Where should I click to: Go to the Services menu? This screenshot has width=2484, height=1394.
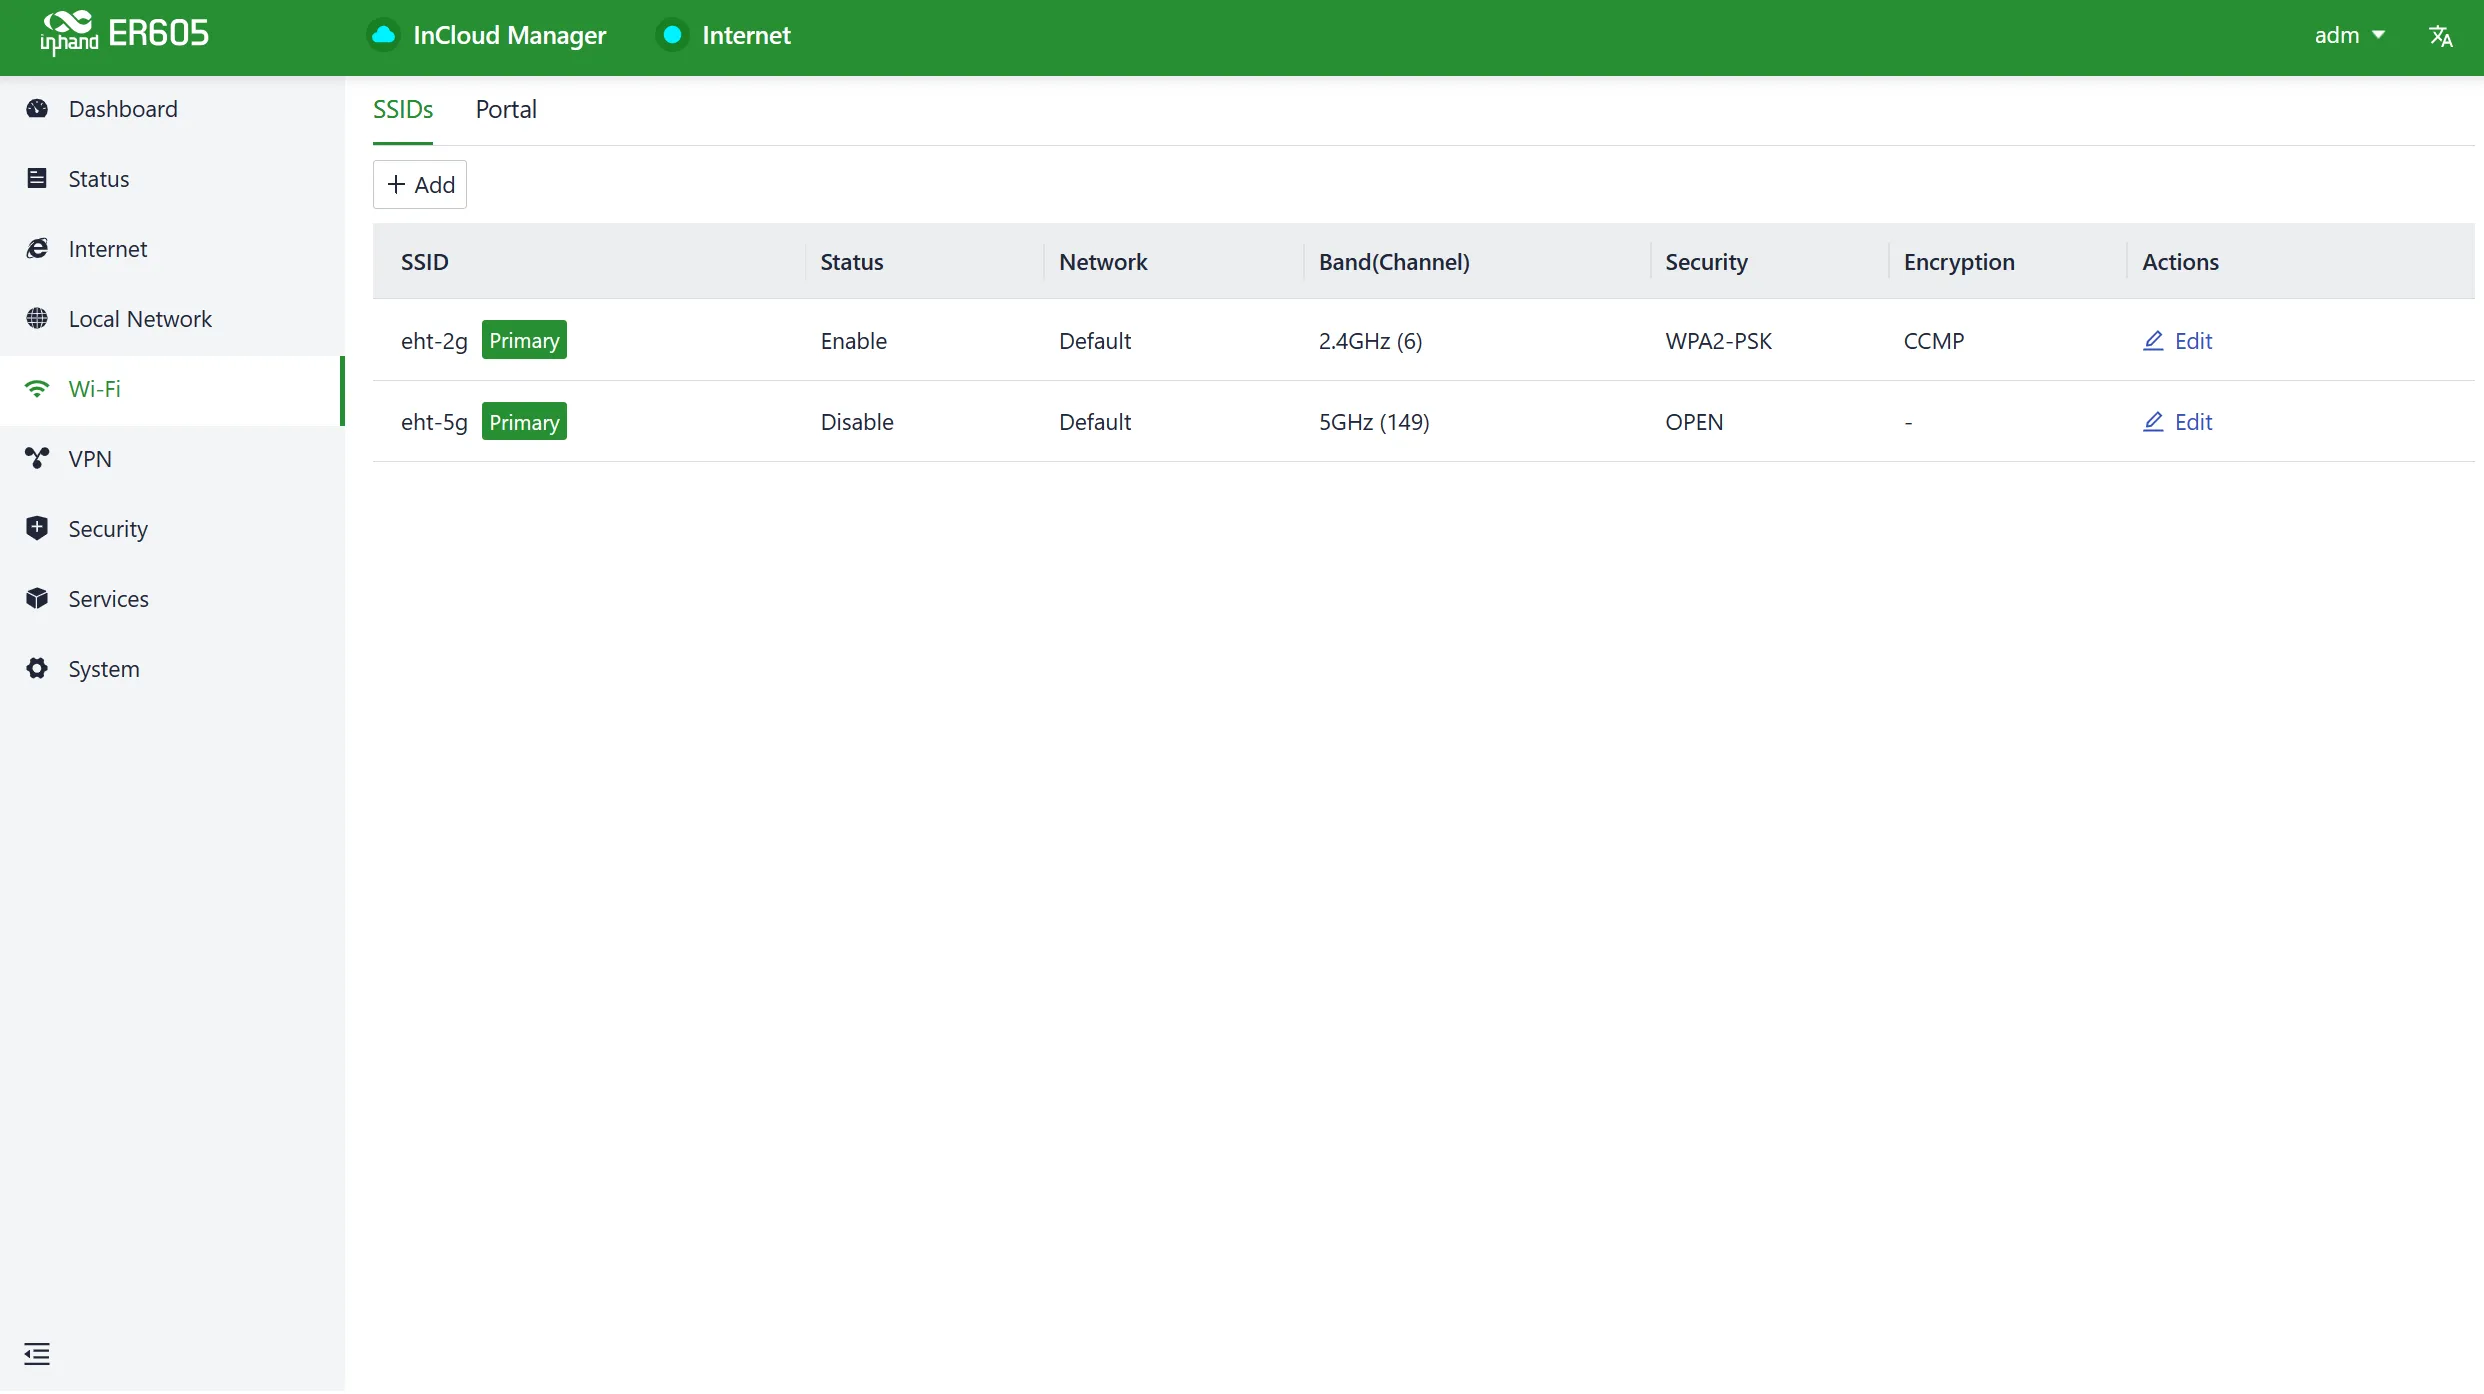pos(172,599)
